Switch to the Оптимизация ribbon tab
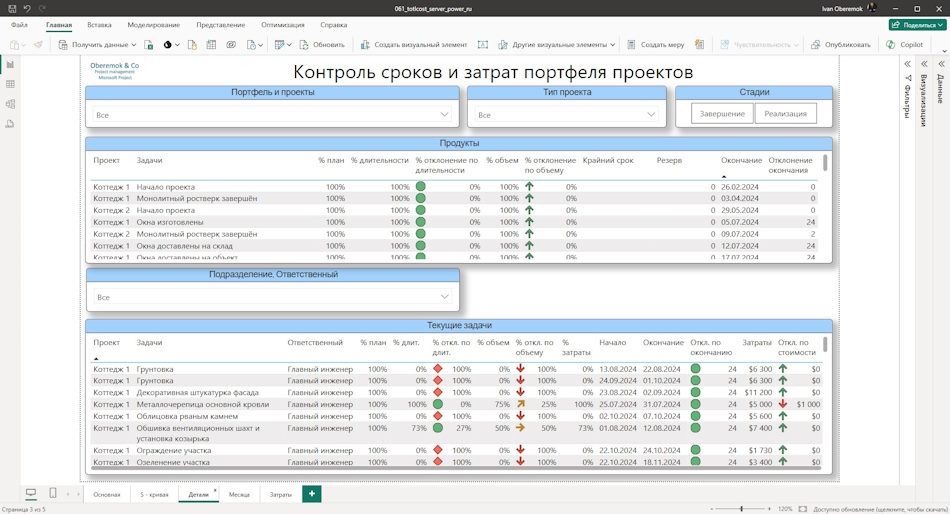This screenshot has height=514, width=950. [x=283, y=25]
